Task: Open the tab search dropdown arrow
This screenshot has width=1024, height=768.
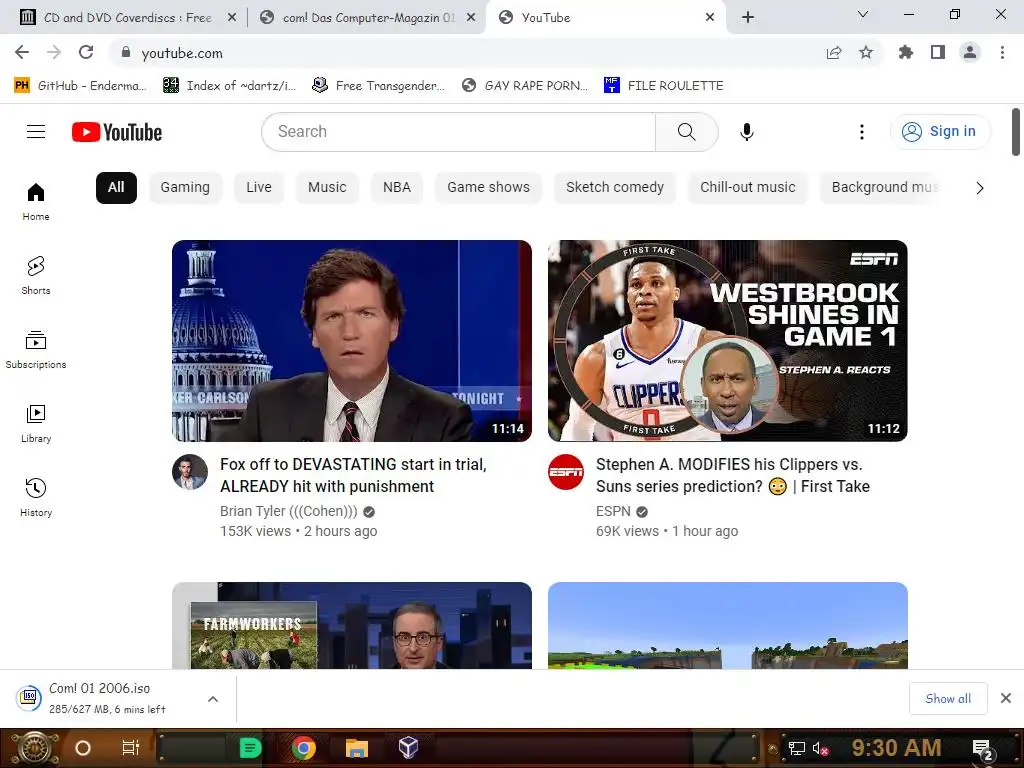Action: 863,14
